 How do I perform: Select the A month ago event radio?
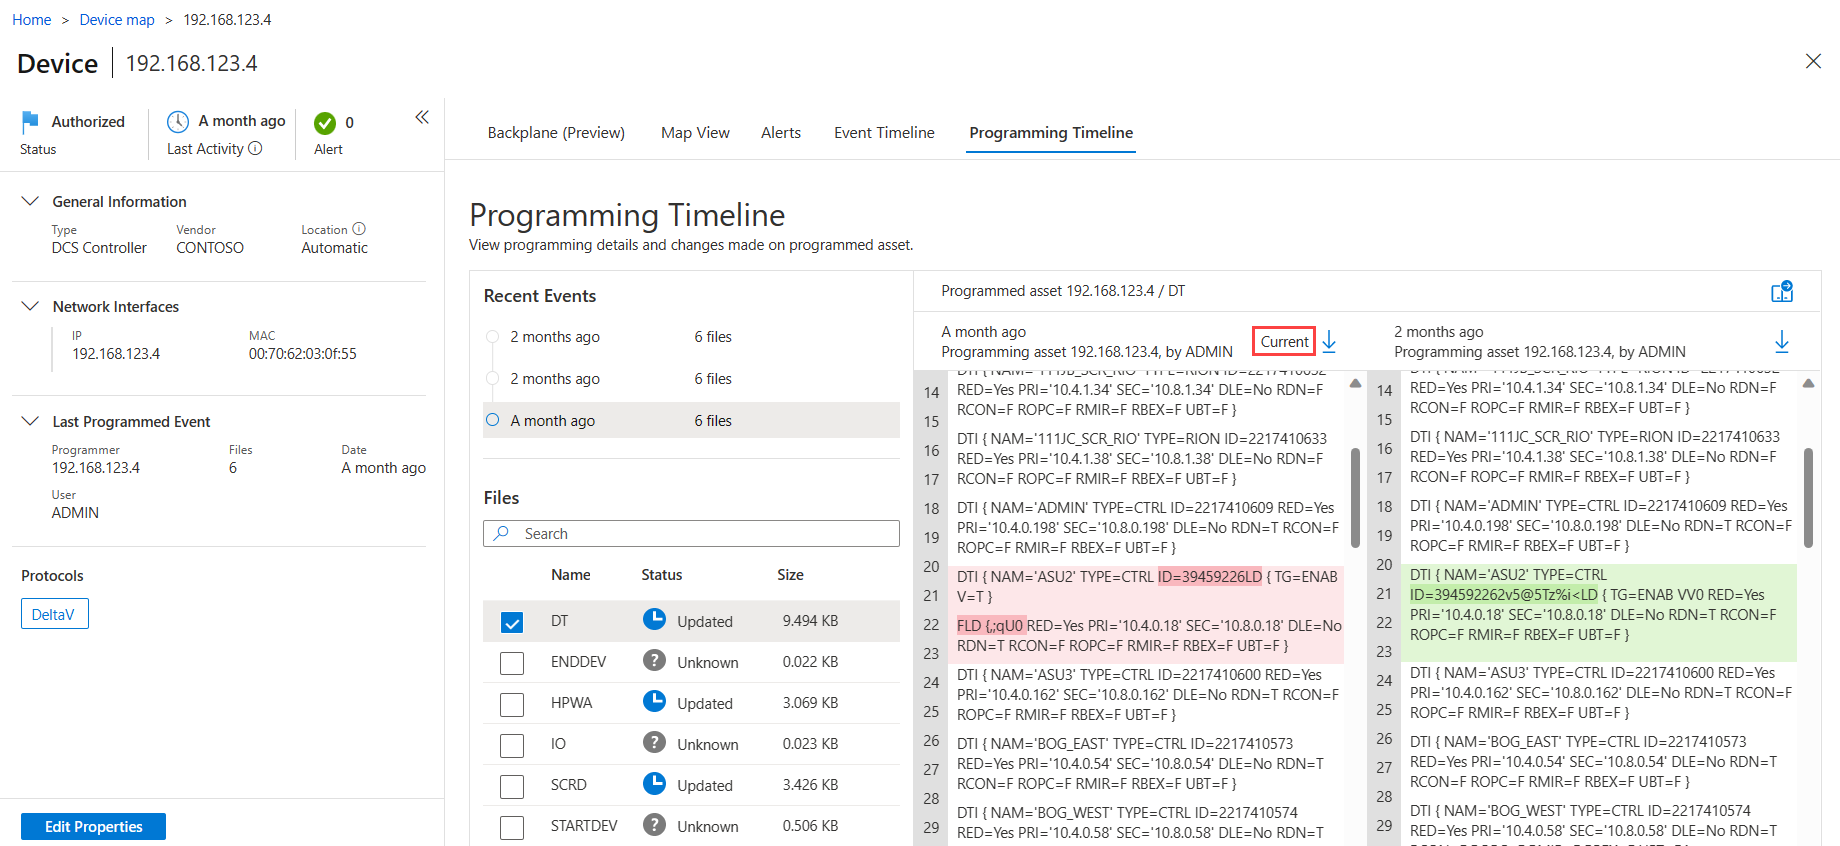(x=492, y=420)
